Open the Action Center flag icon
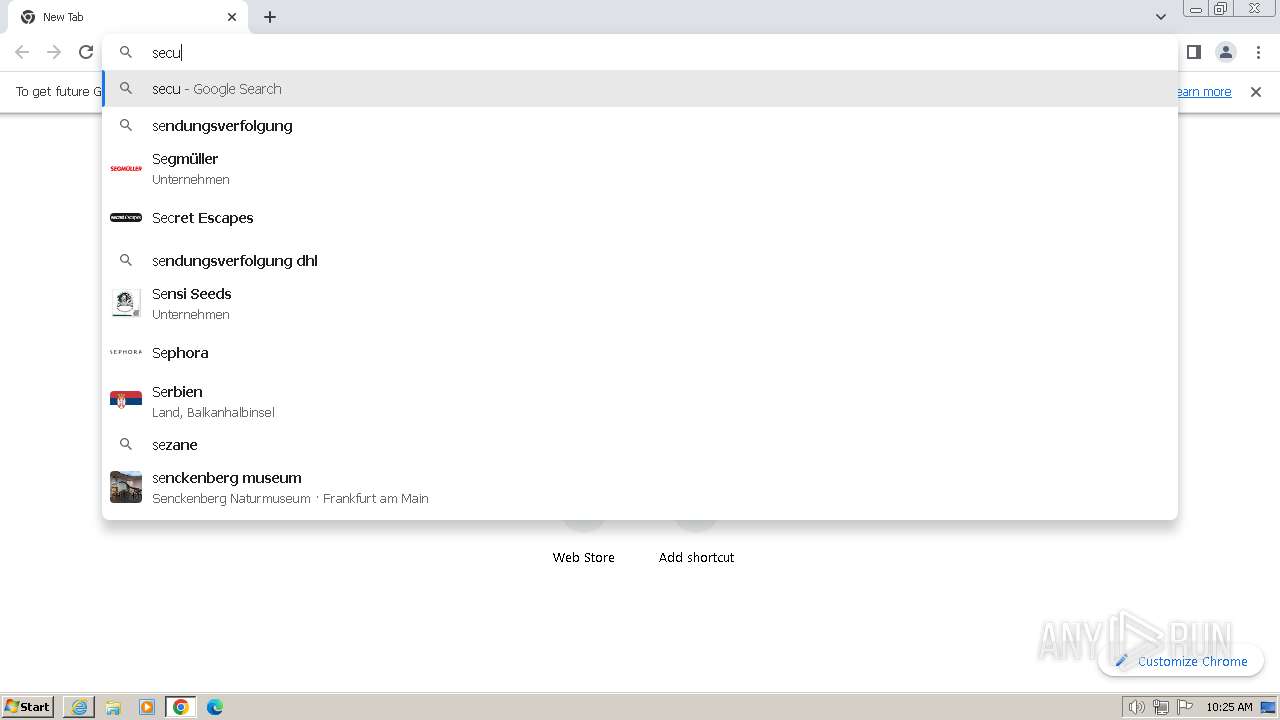Image resolution: width=1280 pixels, height=720 pixels. click(1185, 707)
